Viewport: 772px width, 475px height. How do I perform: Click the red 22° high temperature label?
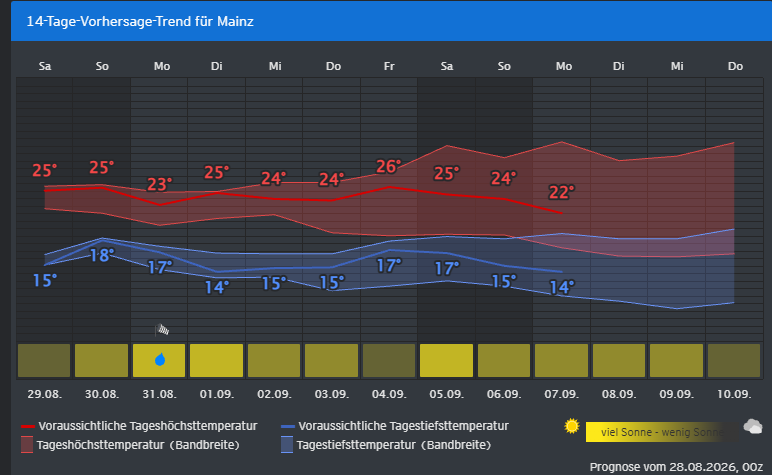point(562,192)
